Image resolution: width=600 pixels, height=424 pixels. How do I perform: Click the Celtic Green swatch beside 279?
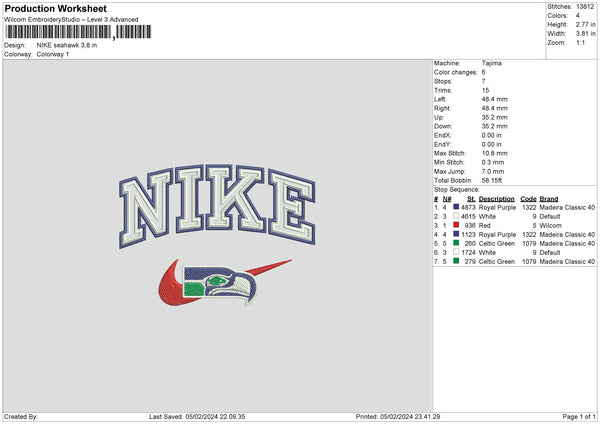click(x=456, y=261)
